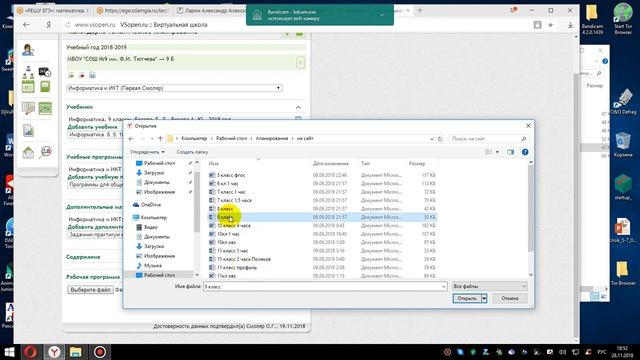640x360 pixels.
Task: Expand the address path history dropdown
Action: [432, 139]
